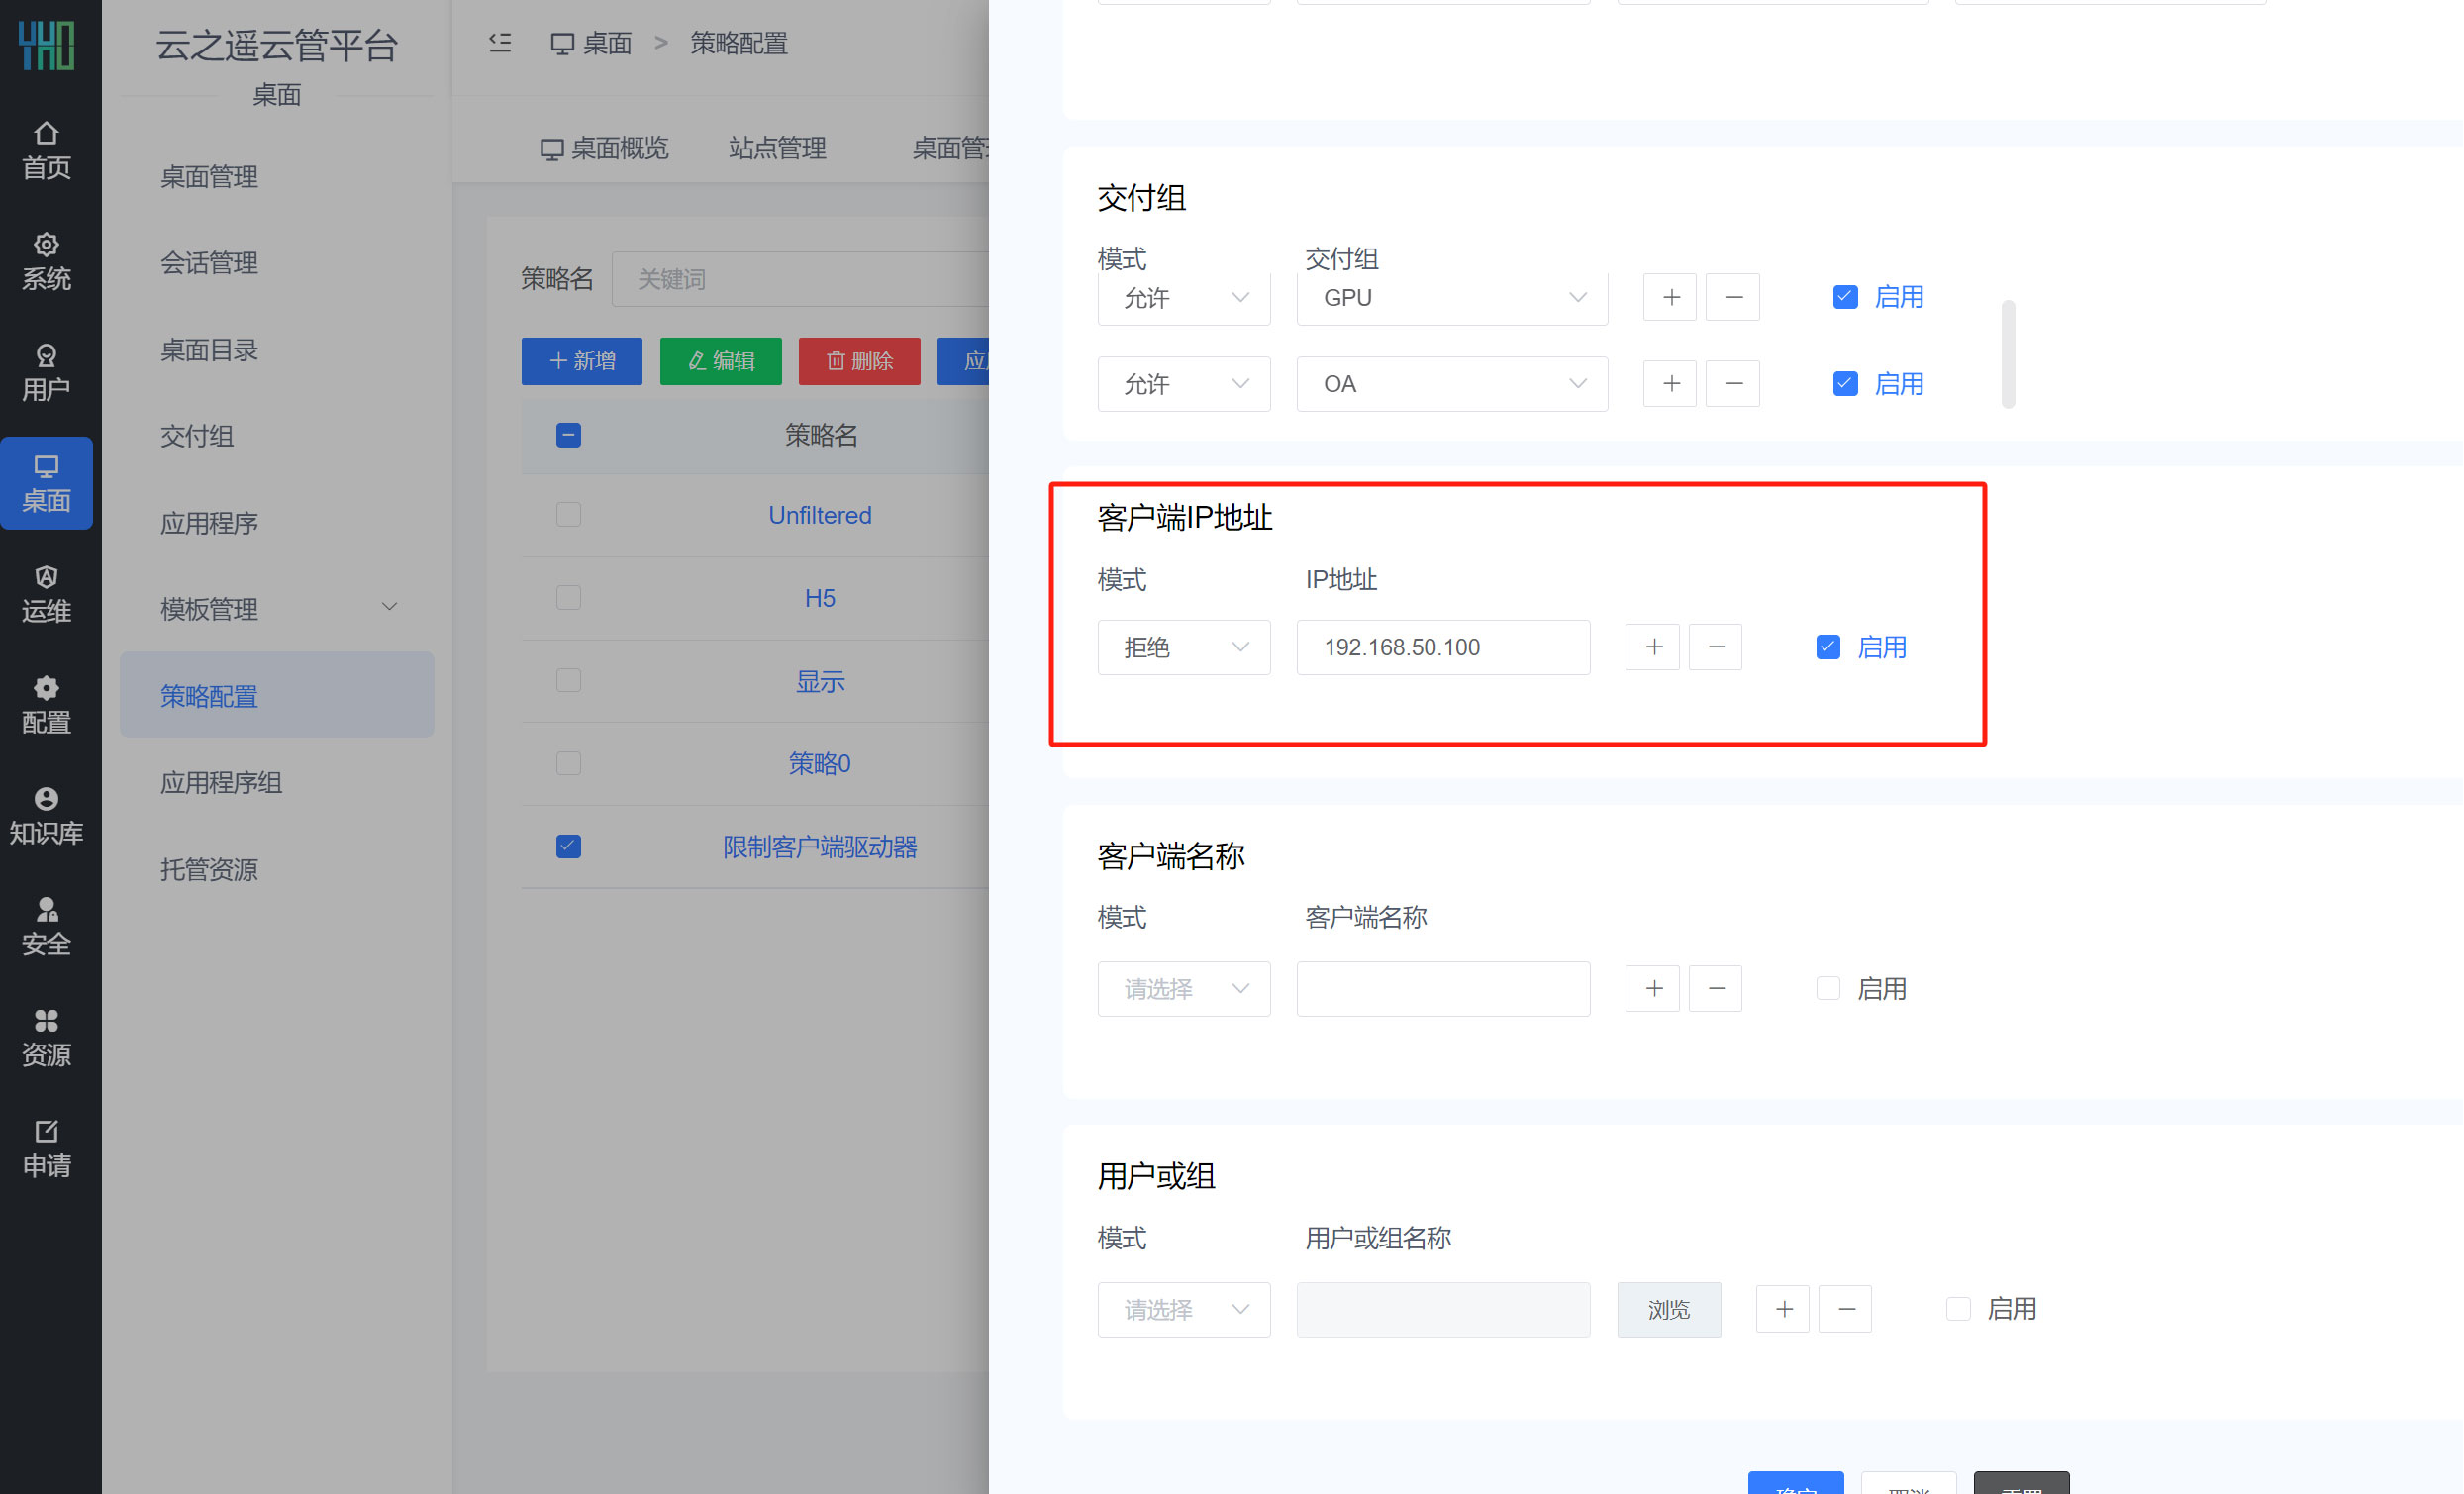This screenshot has height=1494, width=2464.
Task: Enable the 用户或组 启用 checkbox
Action: tap(1958, 1309)
